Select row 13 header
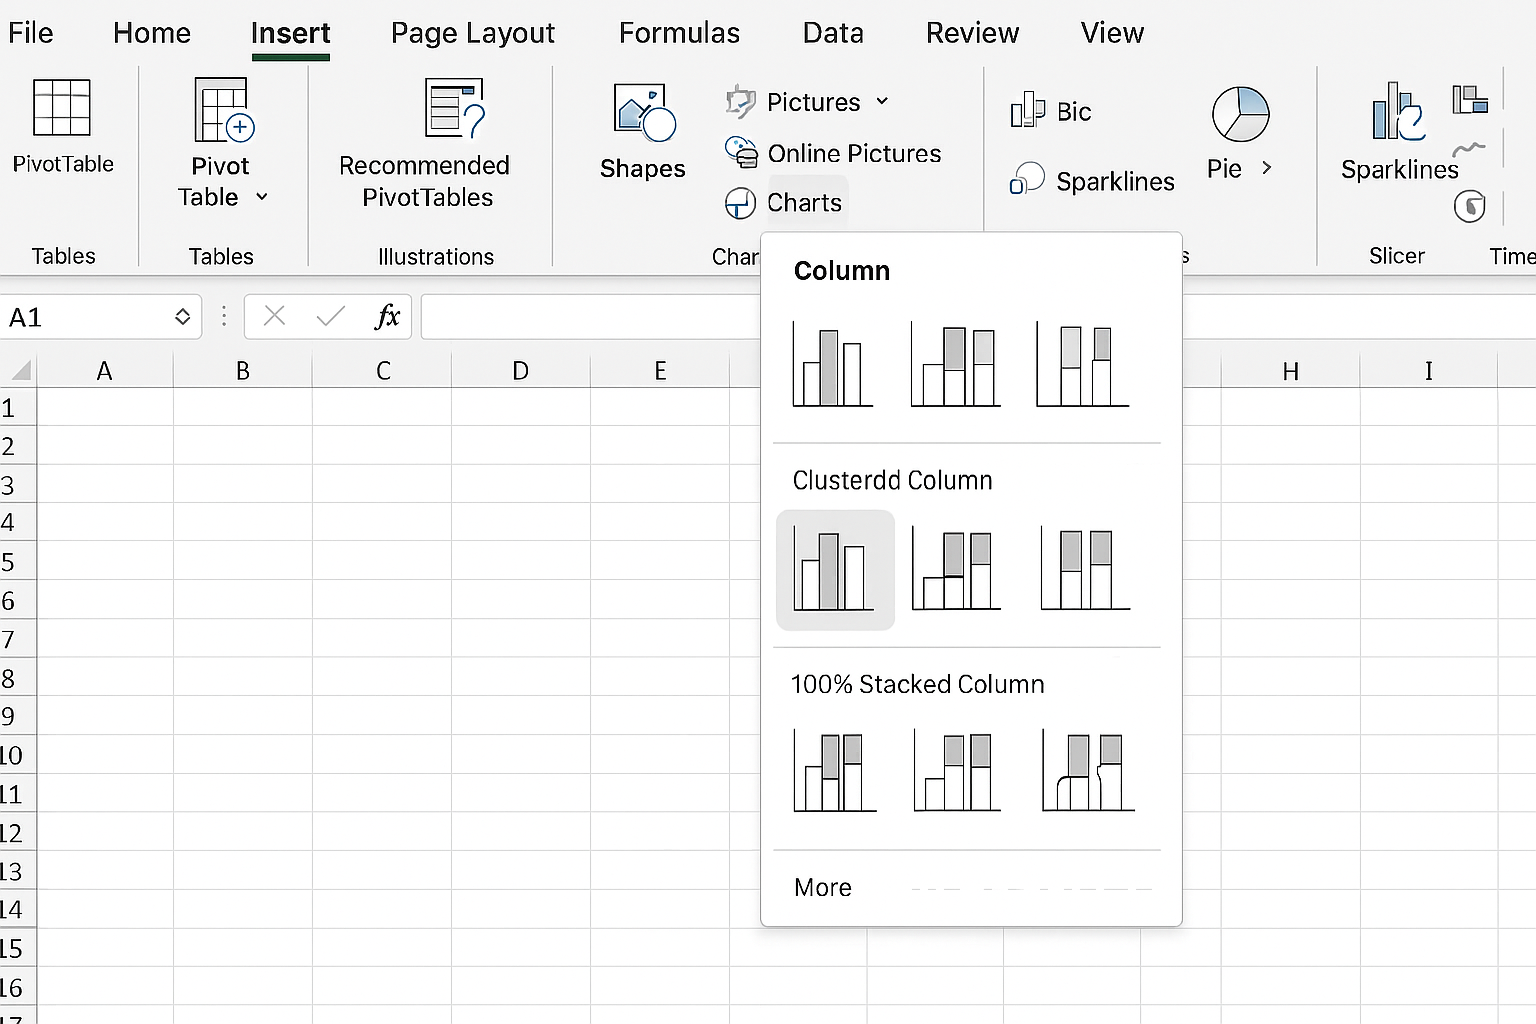This screenshot has height=1024, width=1536. (x=18, y=871)
